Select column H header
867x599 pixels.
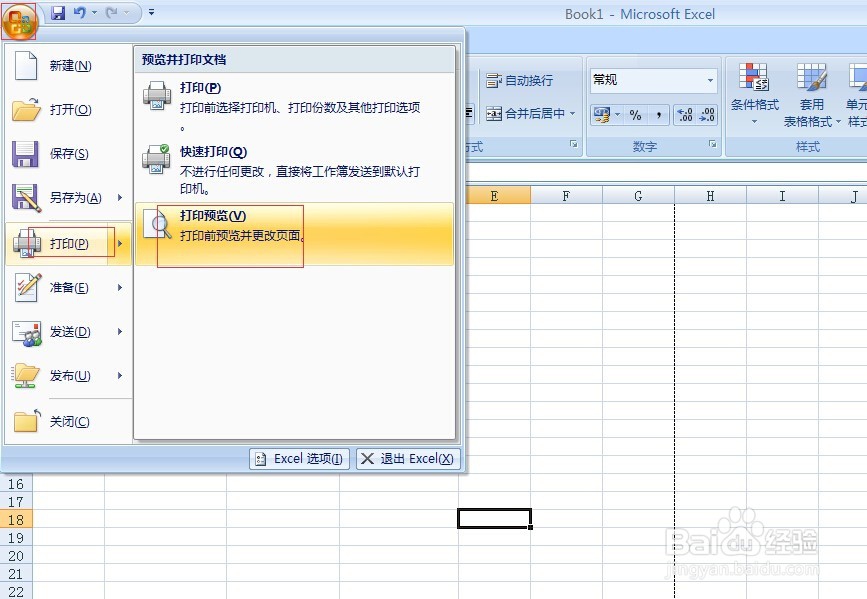pos(710,196)
